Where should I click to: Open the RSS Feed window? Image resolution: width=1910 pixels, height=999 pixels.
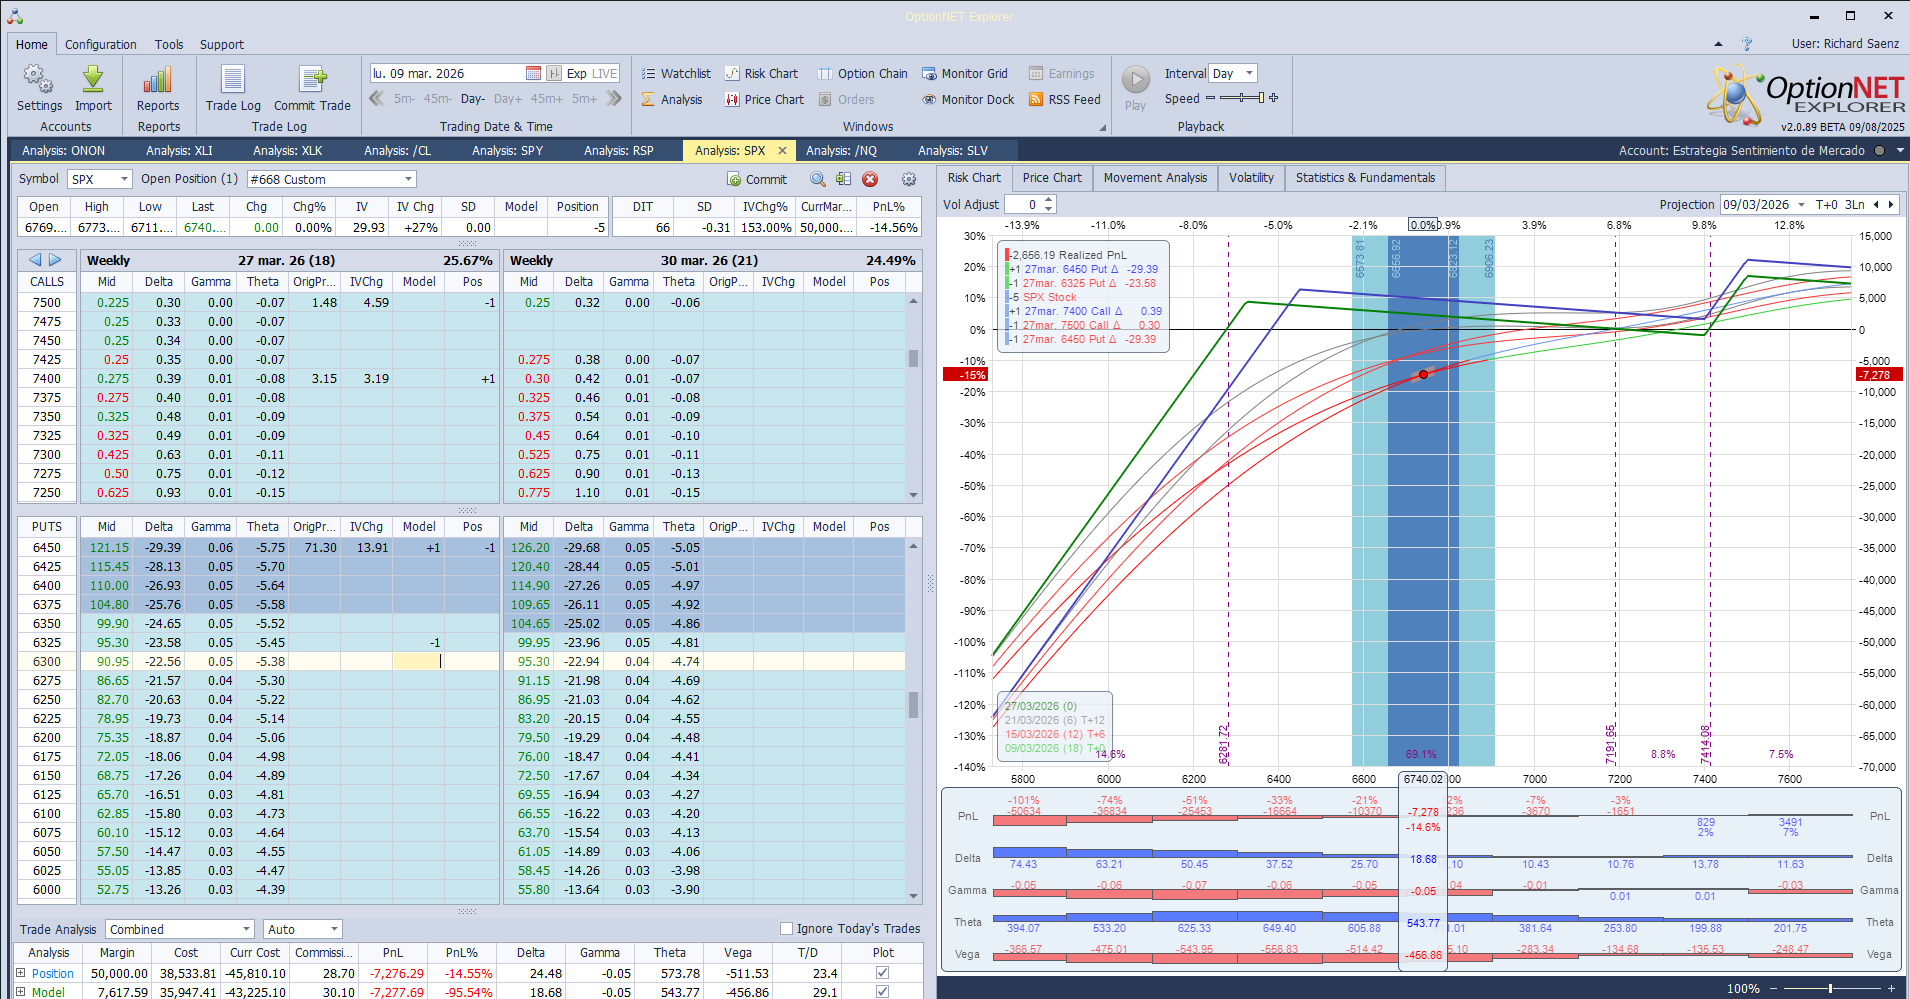click(1064, 99)
